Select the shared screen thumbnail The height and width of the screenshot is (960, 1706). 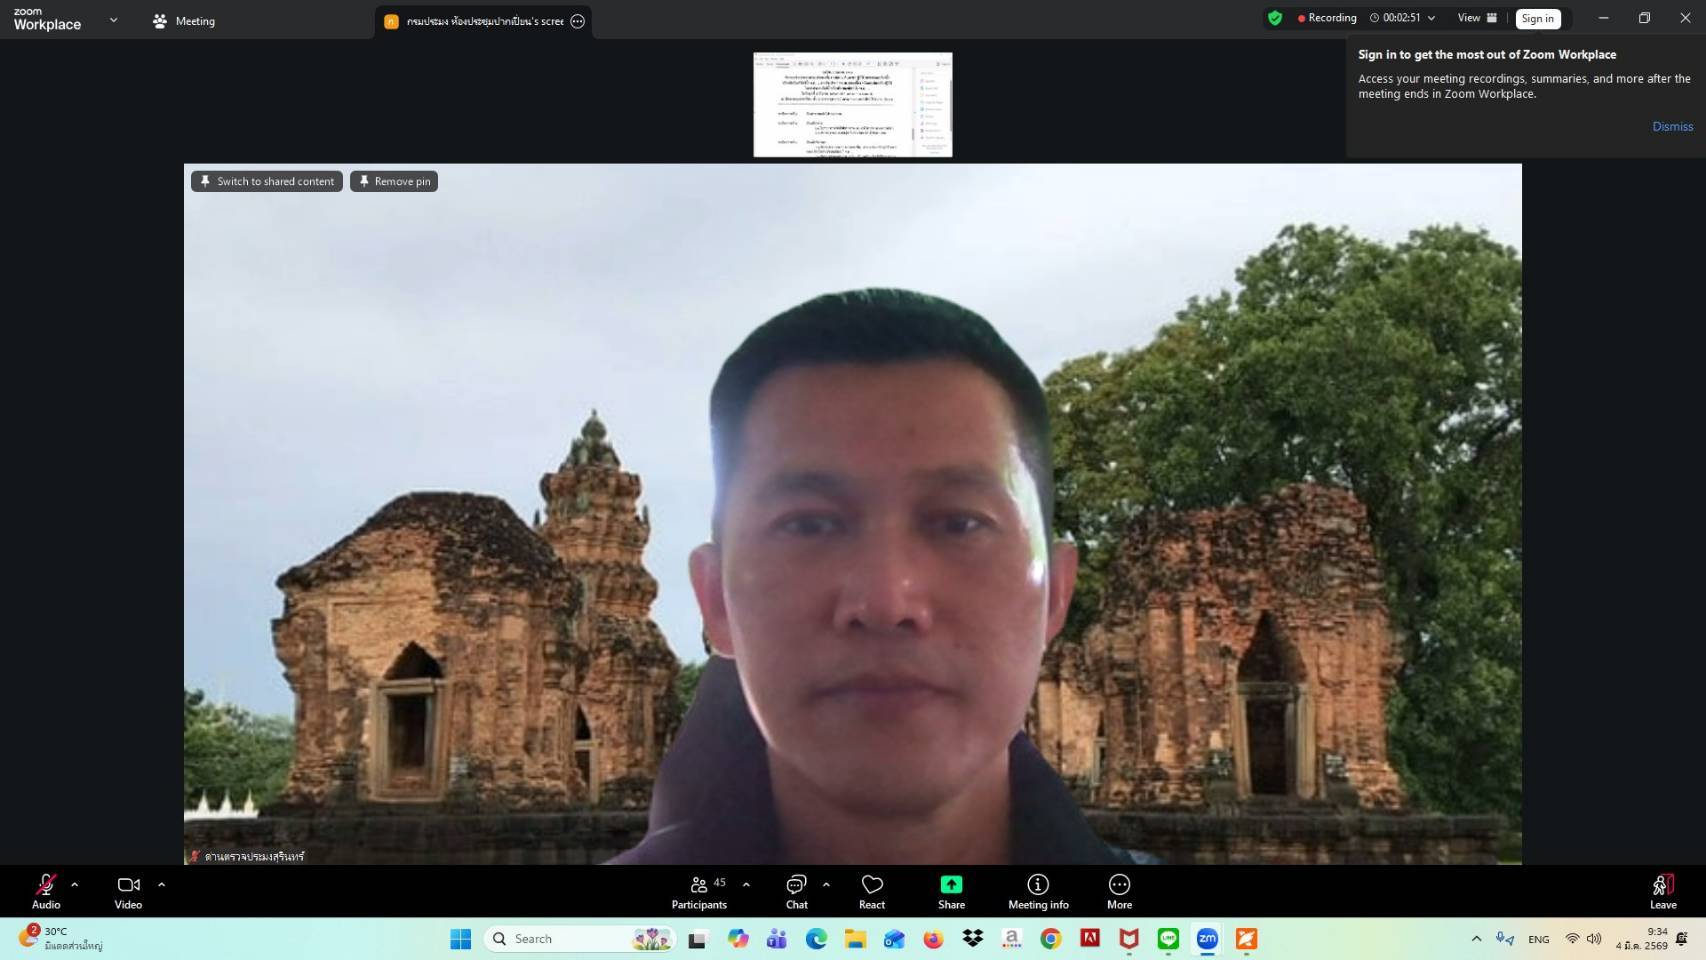point(852,105)
